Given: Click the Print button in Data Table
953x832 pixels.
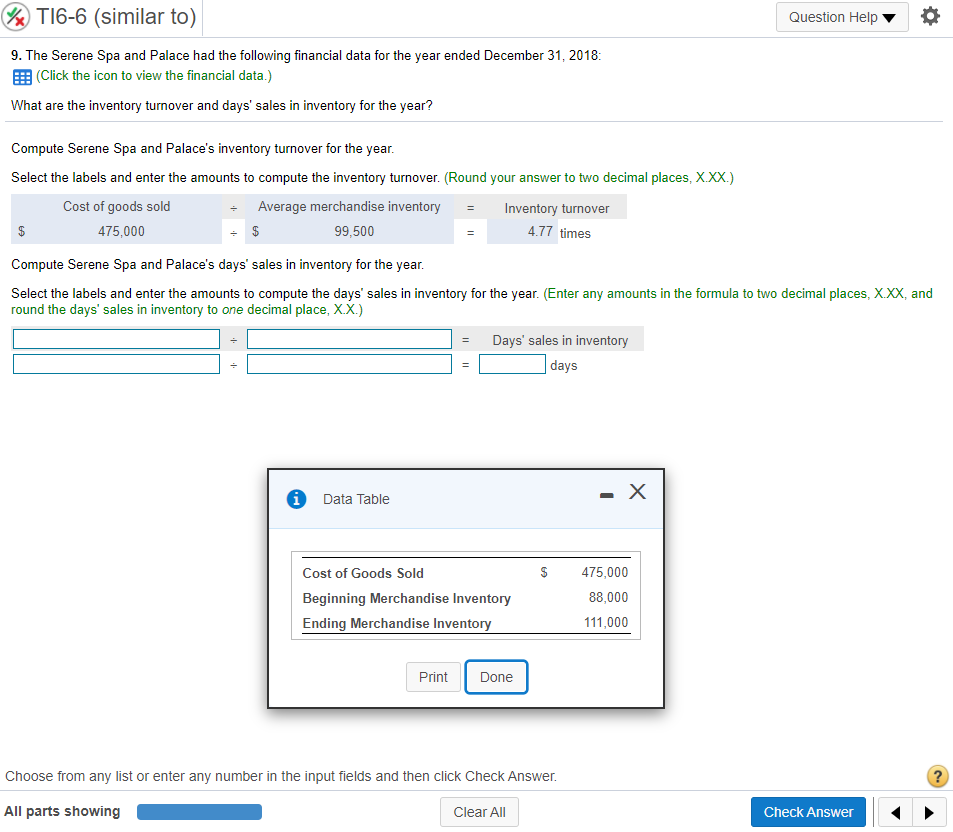Looking at the screenshot, I should point(433,677).
